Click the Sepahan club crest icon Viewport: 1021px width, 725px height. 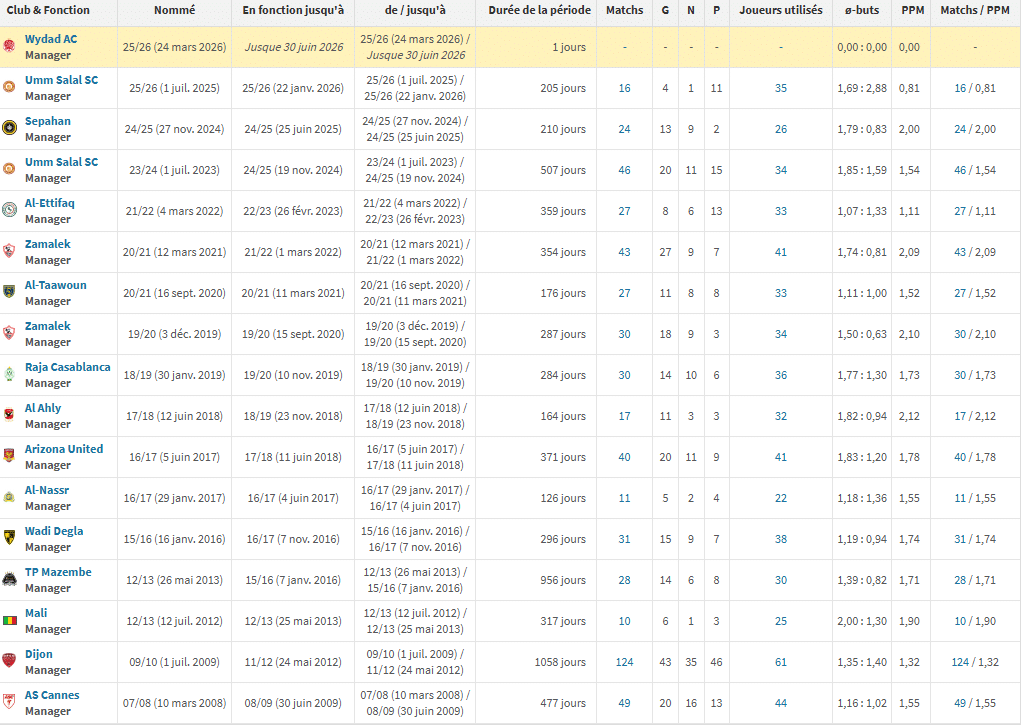pyautogui.click(x=9, y=128)
